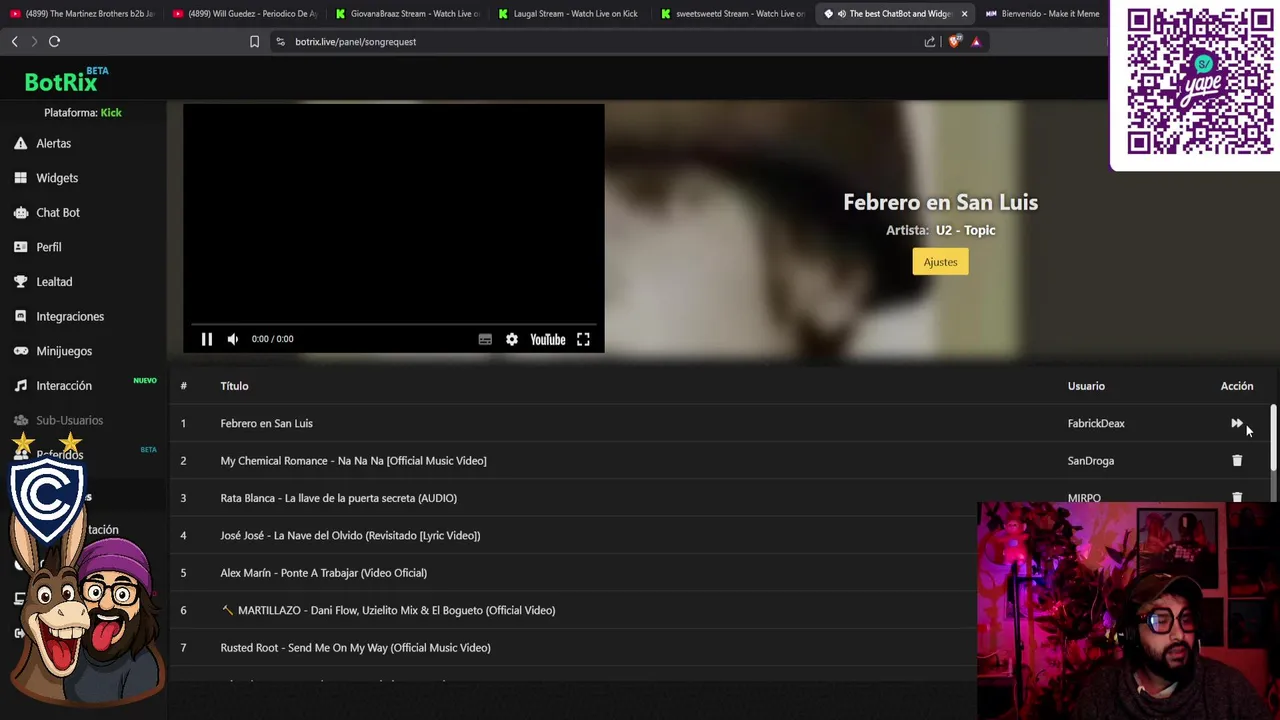
Task: Switch to The Martinez Brothers b2b tab
Action: point(82,14)
